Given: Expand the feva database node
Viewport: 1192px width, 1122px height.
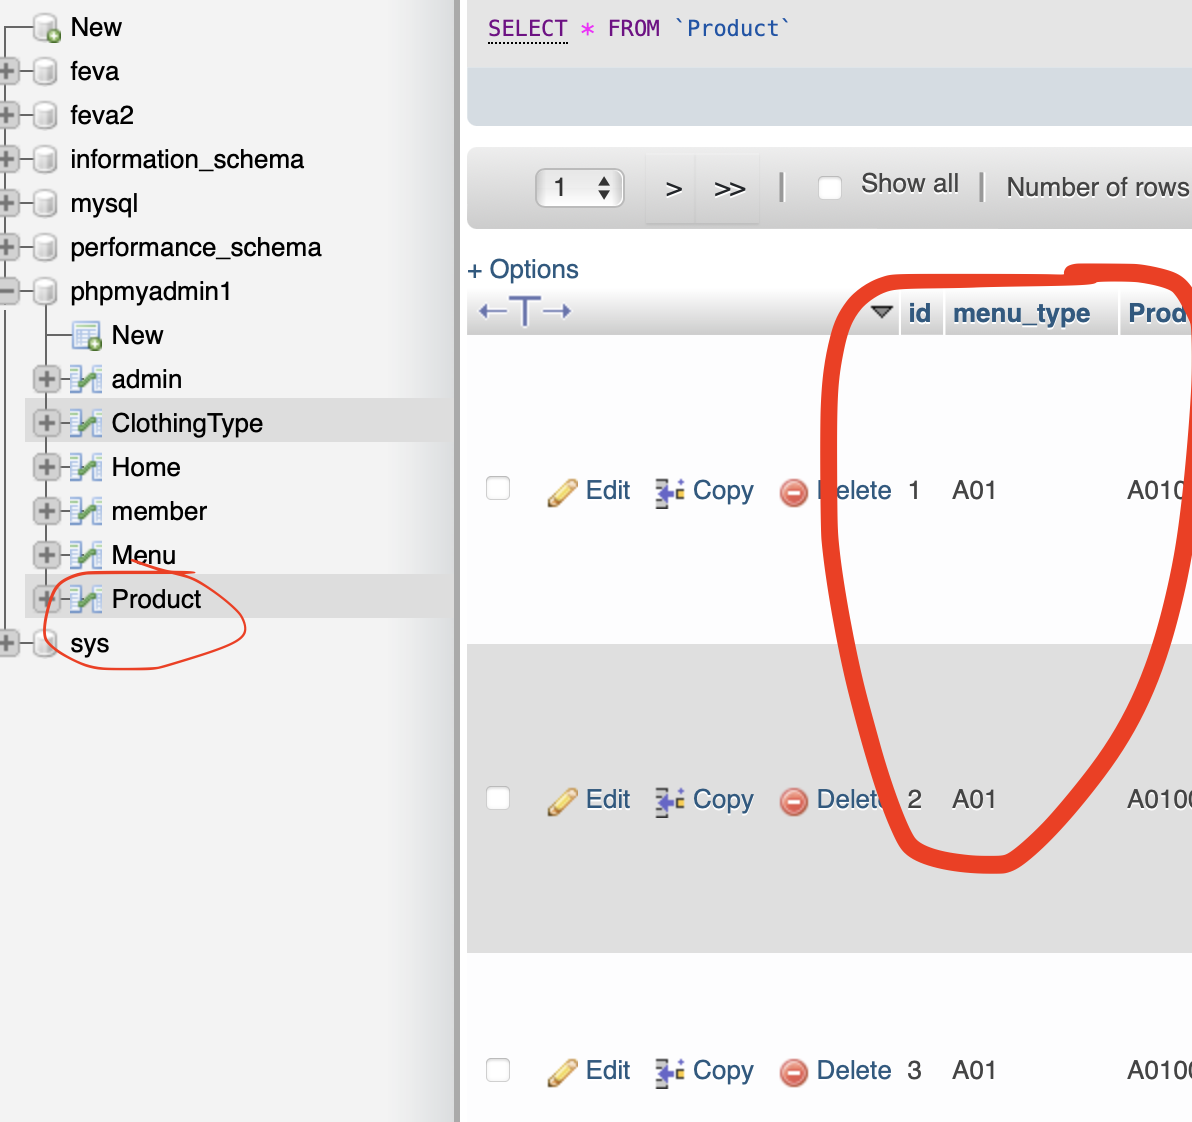Looking at the screenshot, I should [8, 71].
